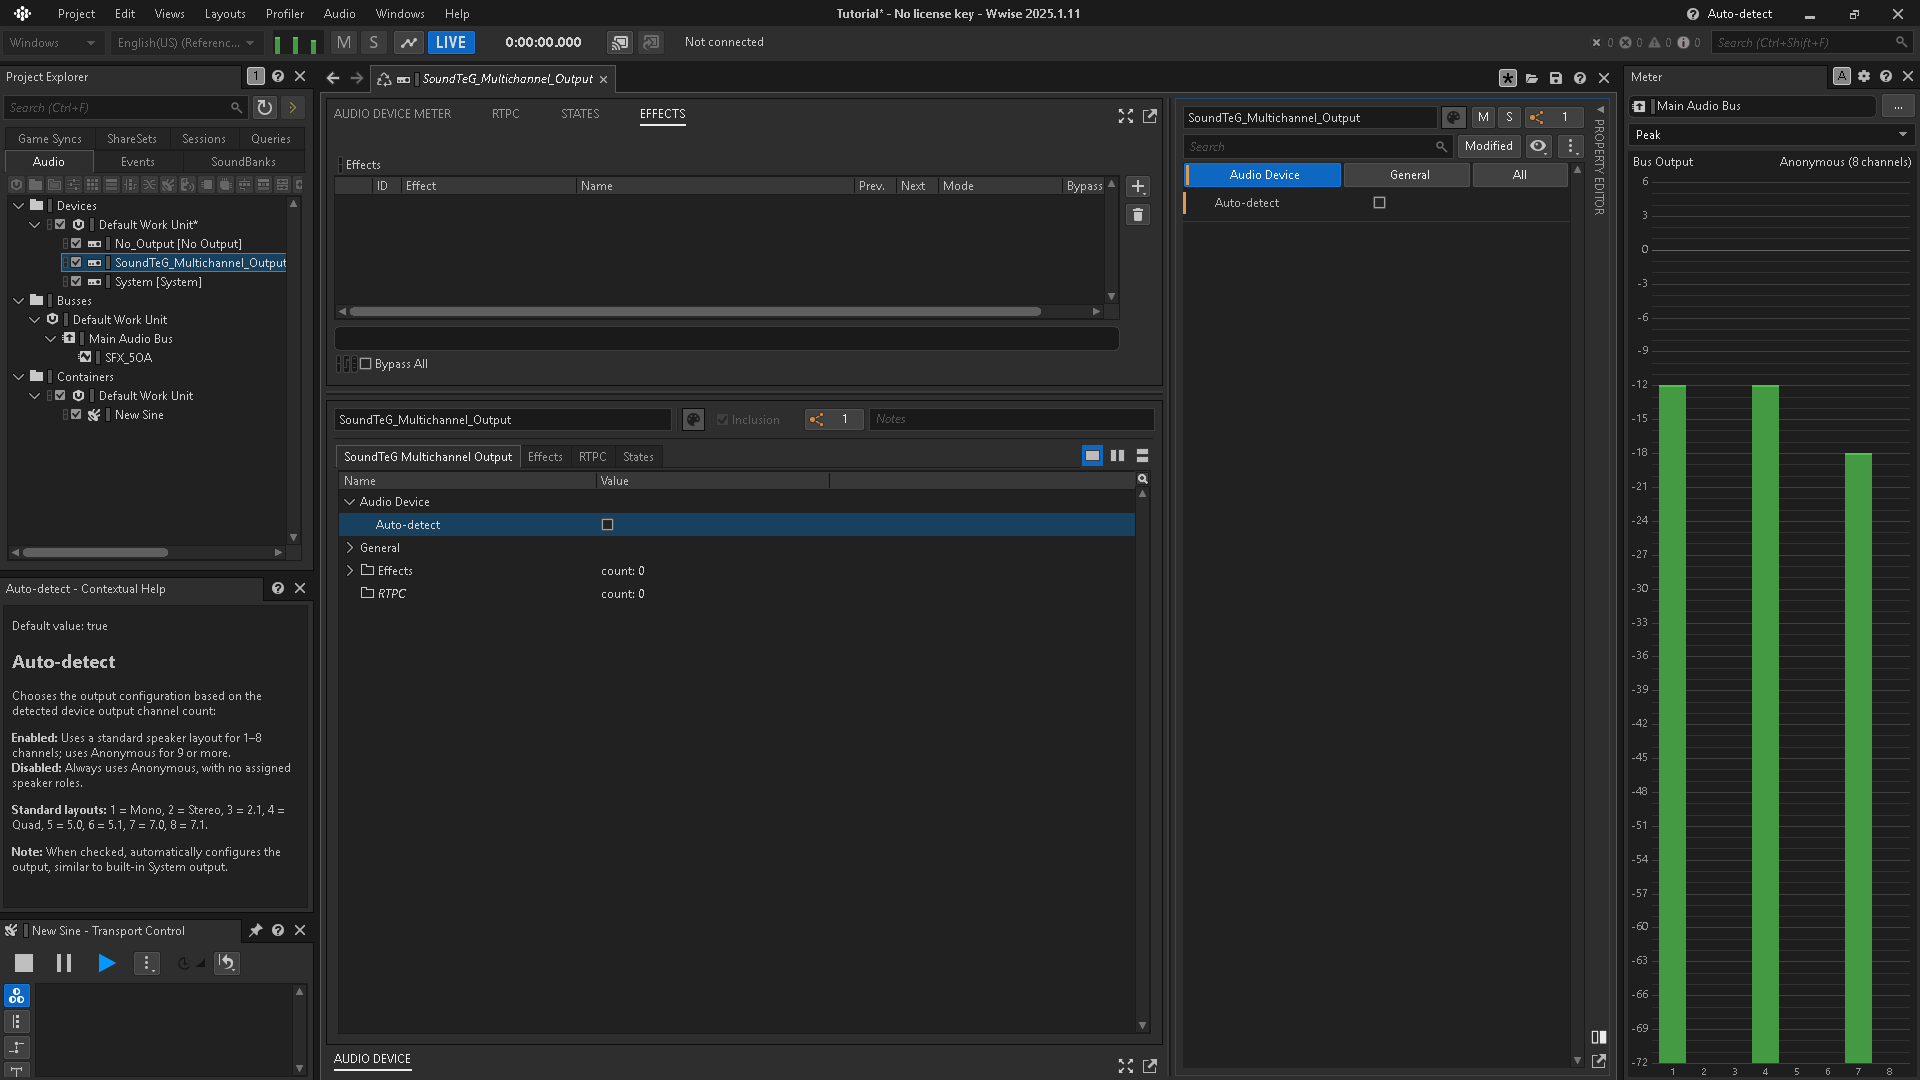Open the lower States tab

point(638,457)
